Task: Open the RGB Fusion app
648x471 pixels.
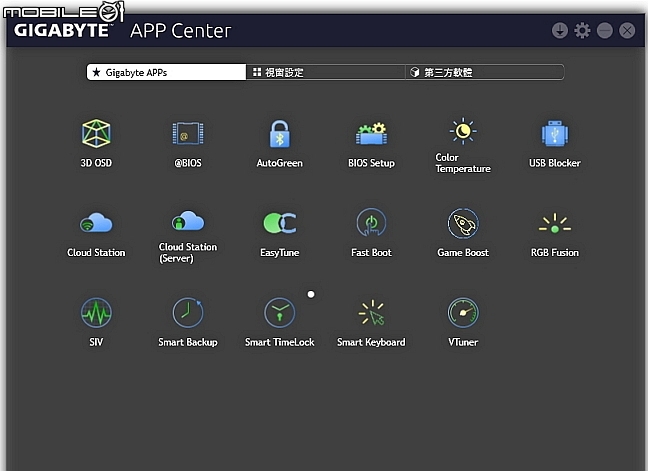Action: (x=555, y=223)
